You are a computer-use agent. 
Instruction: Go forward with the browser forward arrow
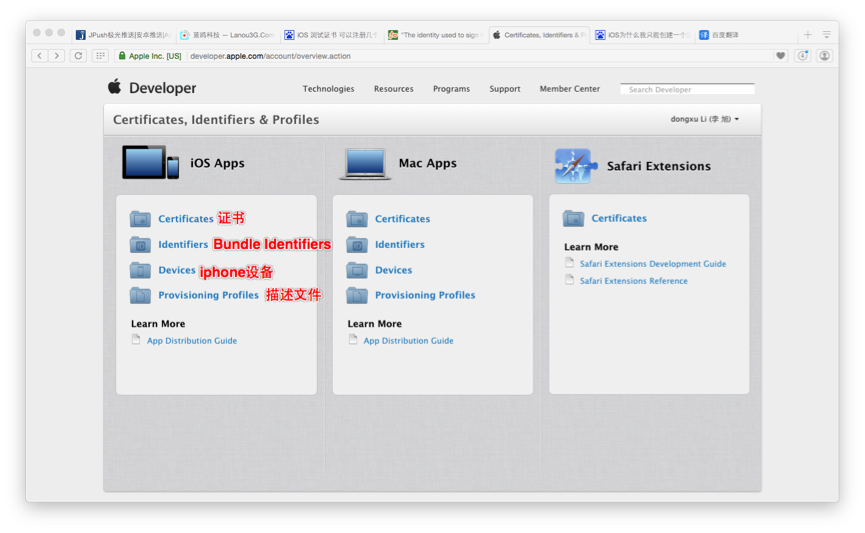click(x=57, y=56)
